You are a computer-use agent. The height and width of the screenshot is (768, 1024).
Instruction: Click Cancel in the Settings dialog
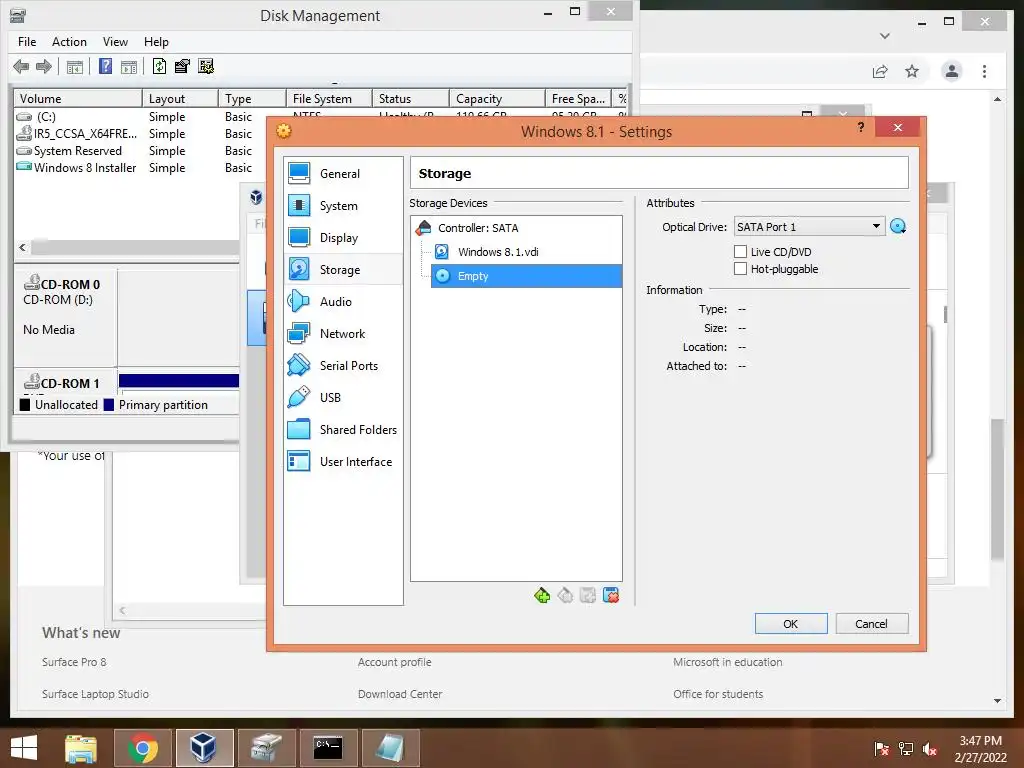871,624
